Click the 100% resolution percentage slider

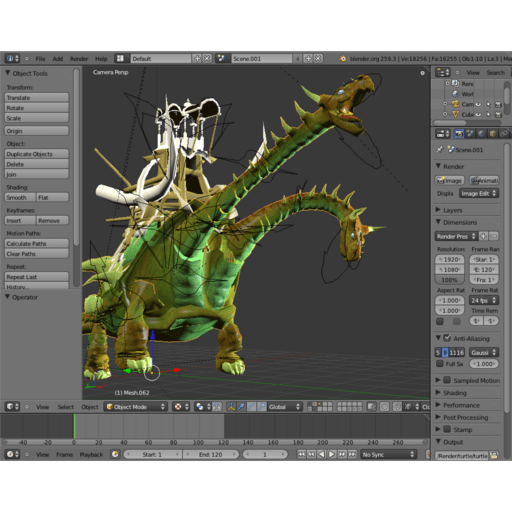(449, 280)
